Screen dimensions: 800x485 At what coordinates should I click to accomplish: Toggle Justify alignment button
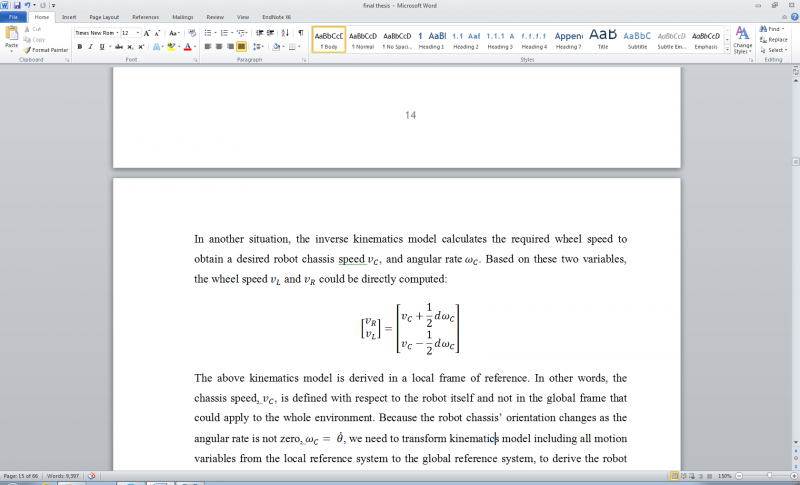point(241,46)
